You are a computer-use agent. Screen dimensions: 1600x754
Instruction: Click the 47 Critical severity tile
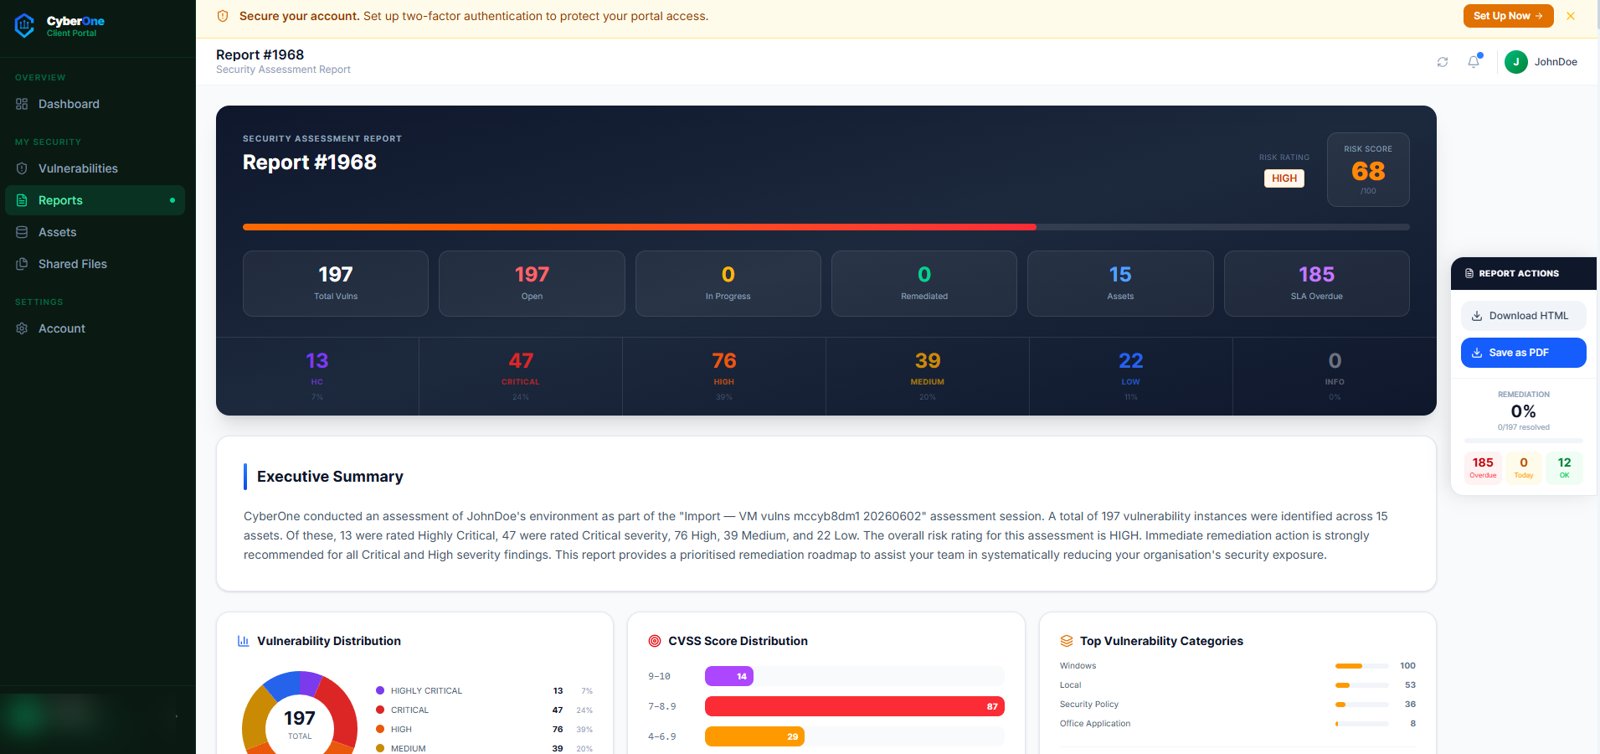pos(520,376)
